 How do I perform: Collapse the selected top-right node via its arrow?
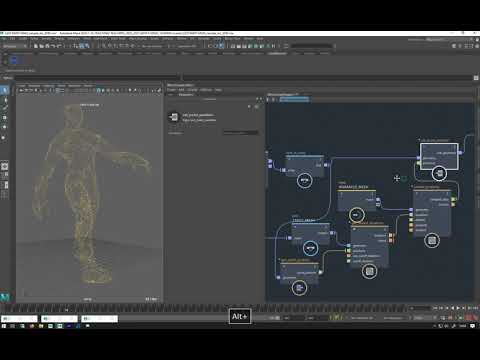tap(419, 140)
